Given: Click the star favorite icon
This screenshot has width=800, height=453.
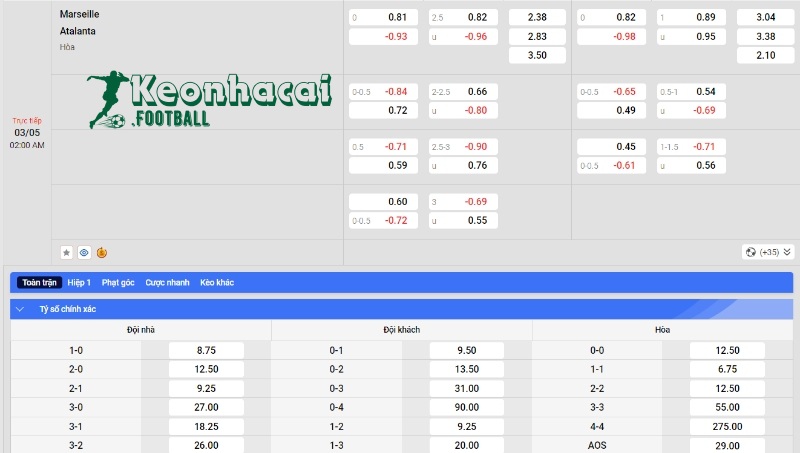Looking at the screenshot, I should (67, 253).
